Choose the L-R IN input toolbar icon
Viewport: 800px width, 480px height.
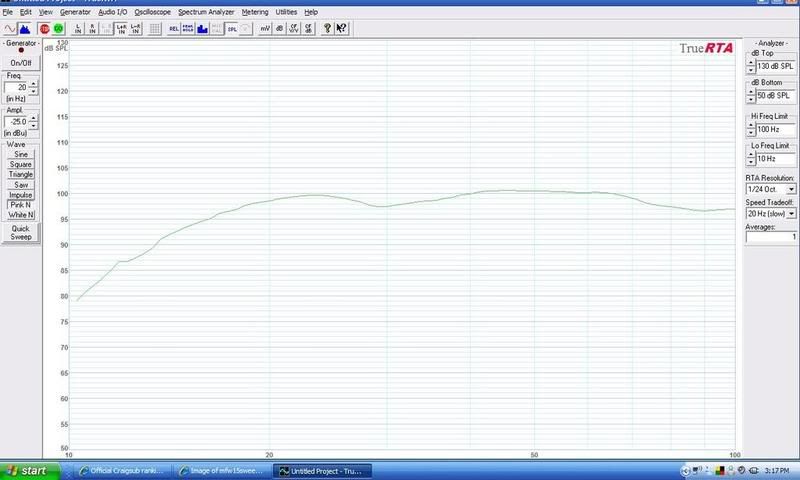pyautogui.click(x=136, y=29)
